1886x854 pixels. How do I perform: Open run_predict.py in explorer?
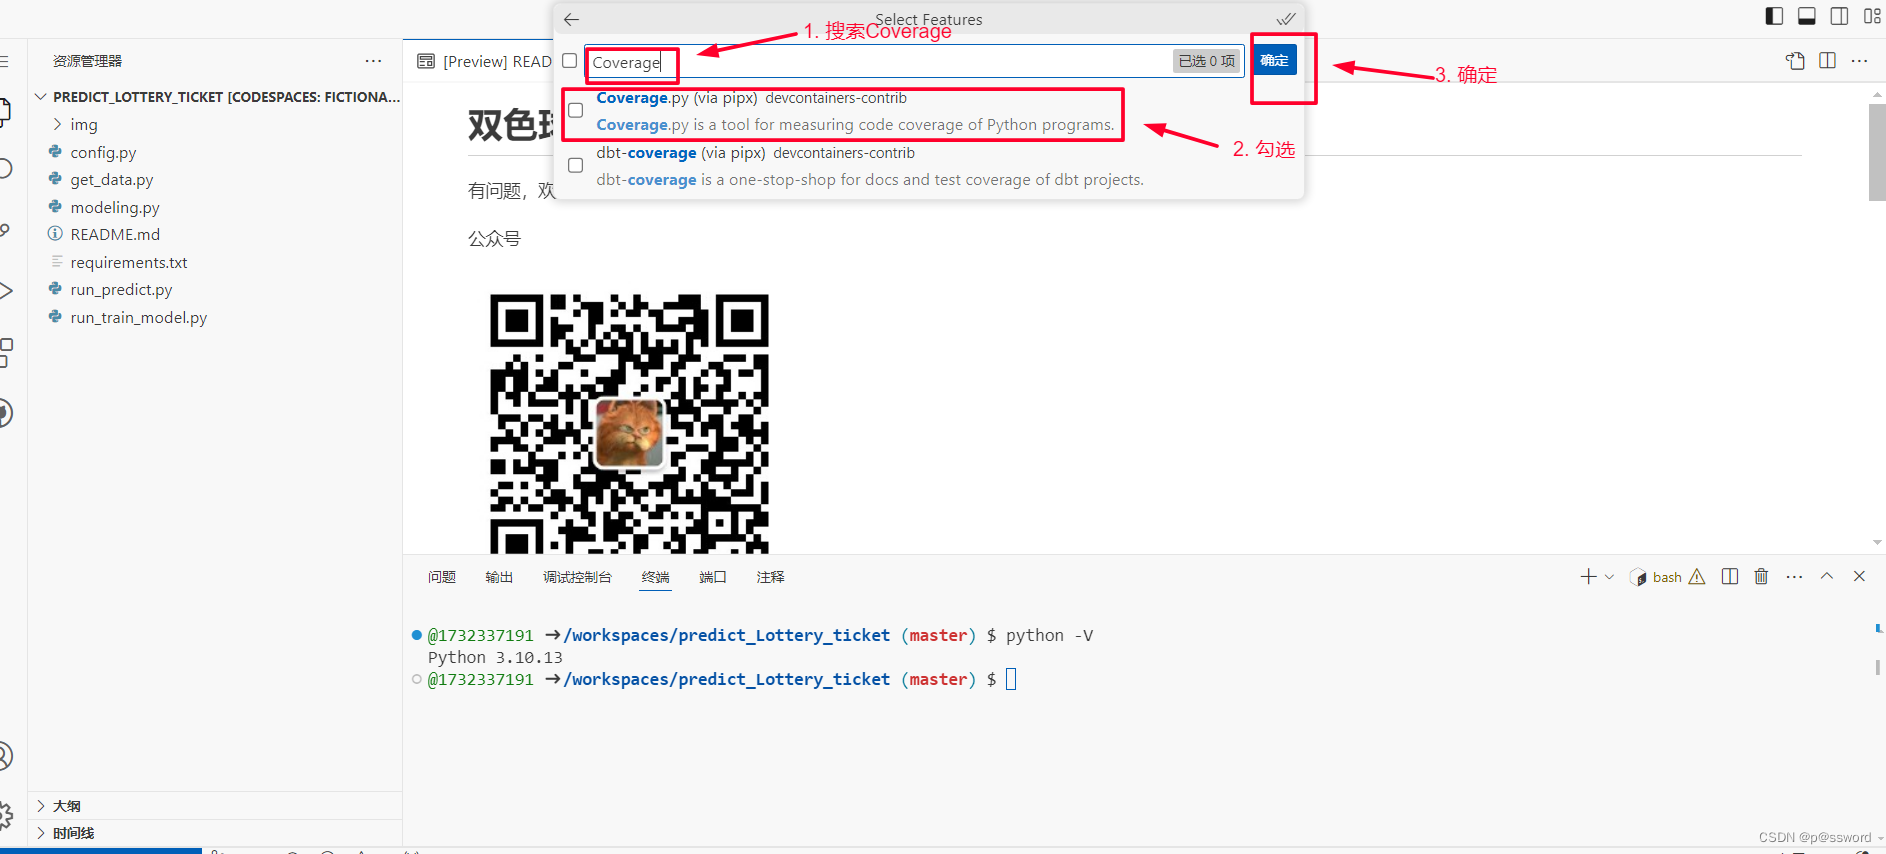coord(121,289)
